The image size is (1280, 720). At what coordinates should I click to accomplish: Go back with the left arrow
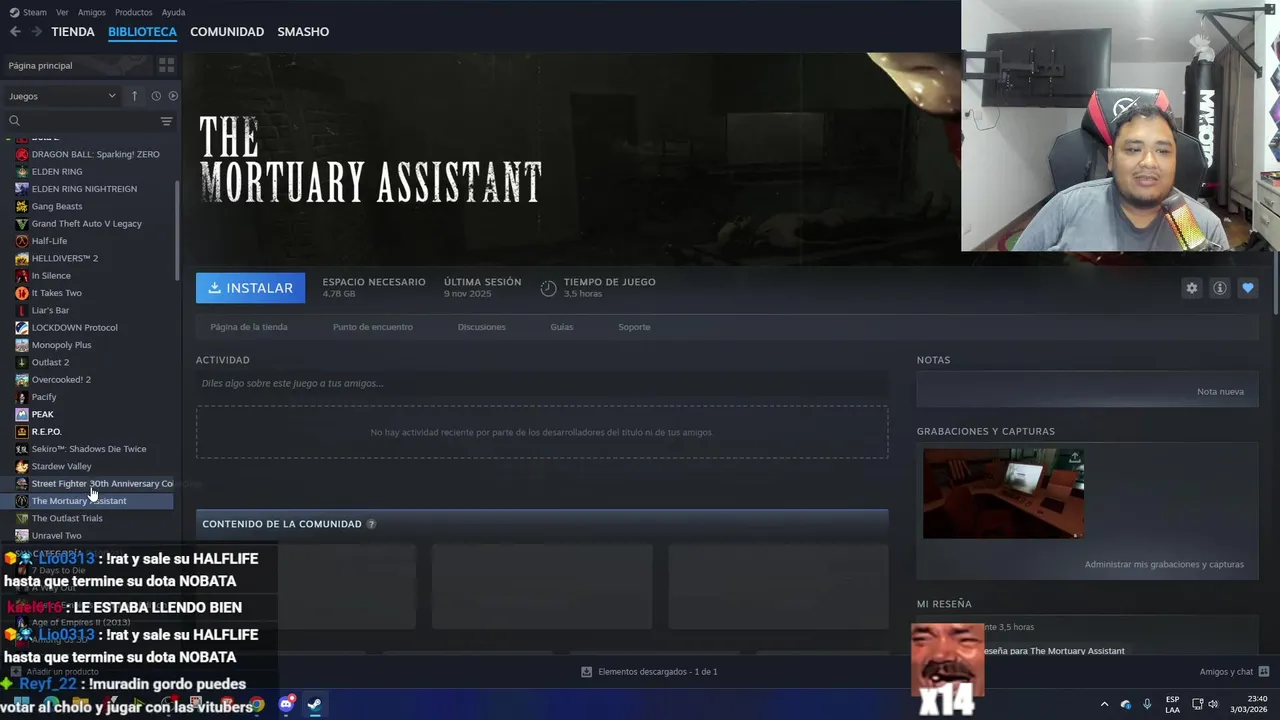click(x=15, y=32)
